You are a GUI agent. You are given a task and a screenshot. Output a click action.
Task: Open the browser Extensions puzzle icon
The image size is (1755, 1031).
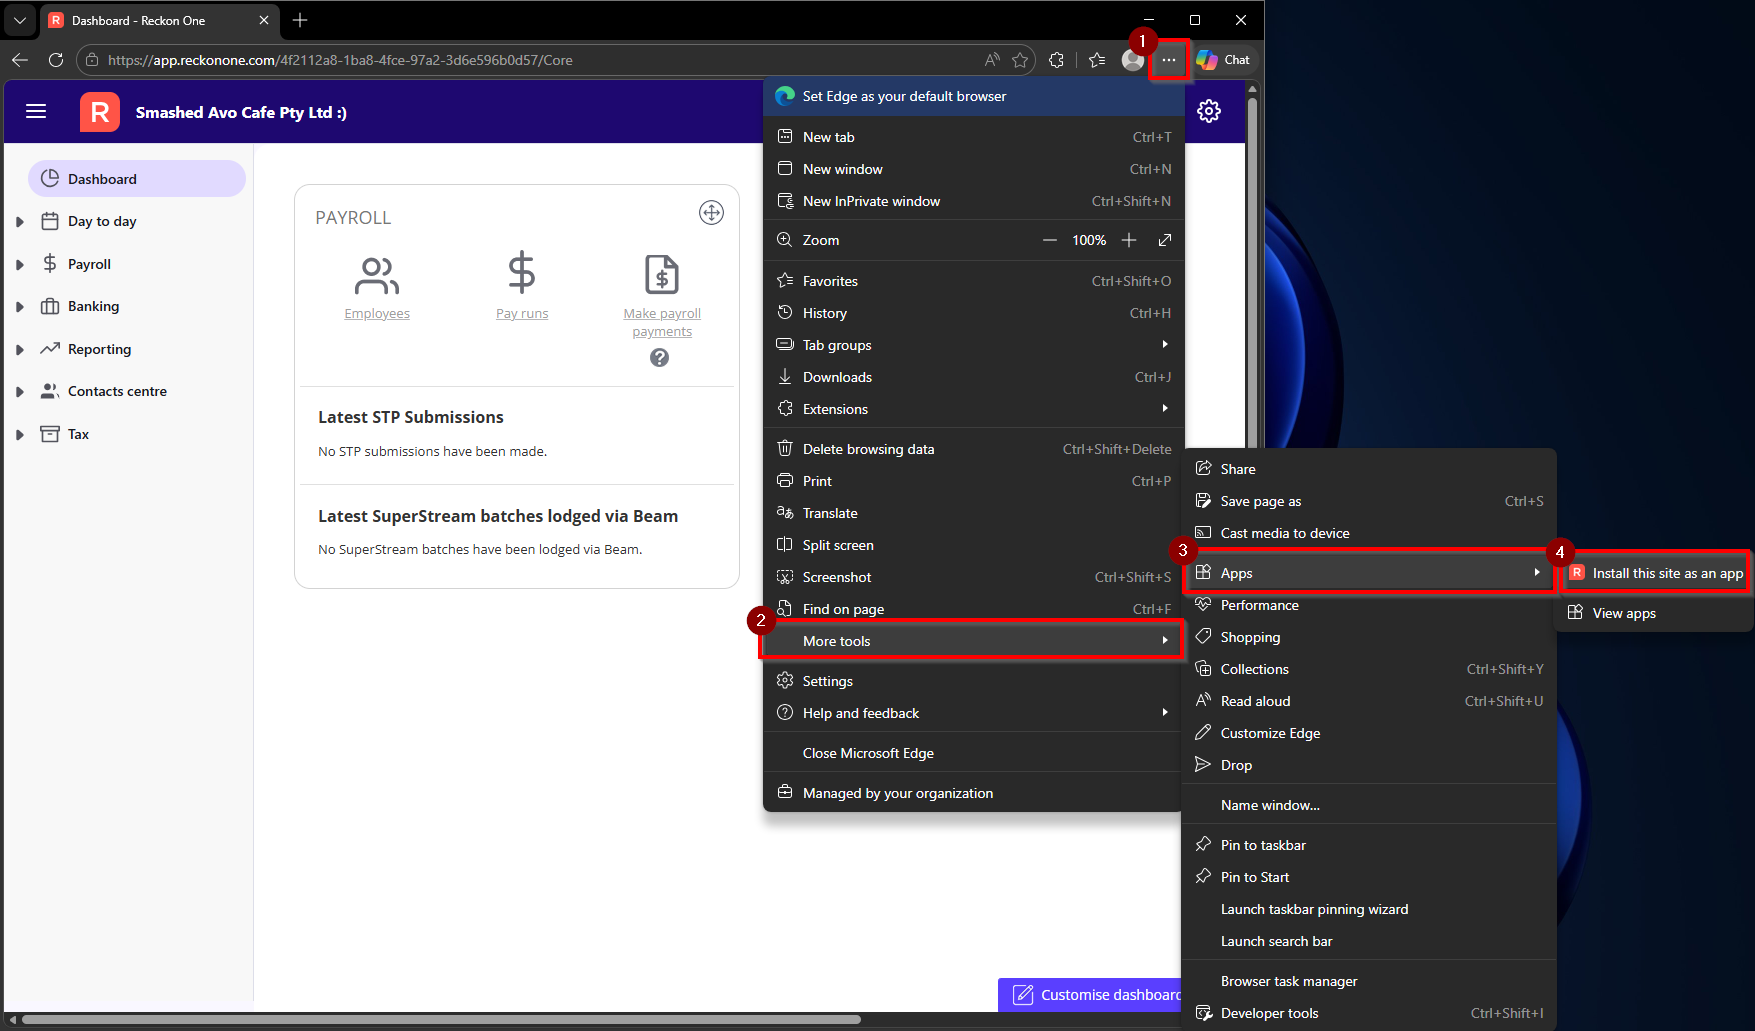pos(1057,60)
